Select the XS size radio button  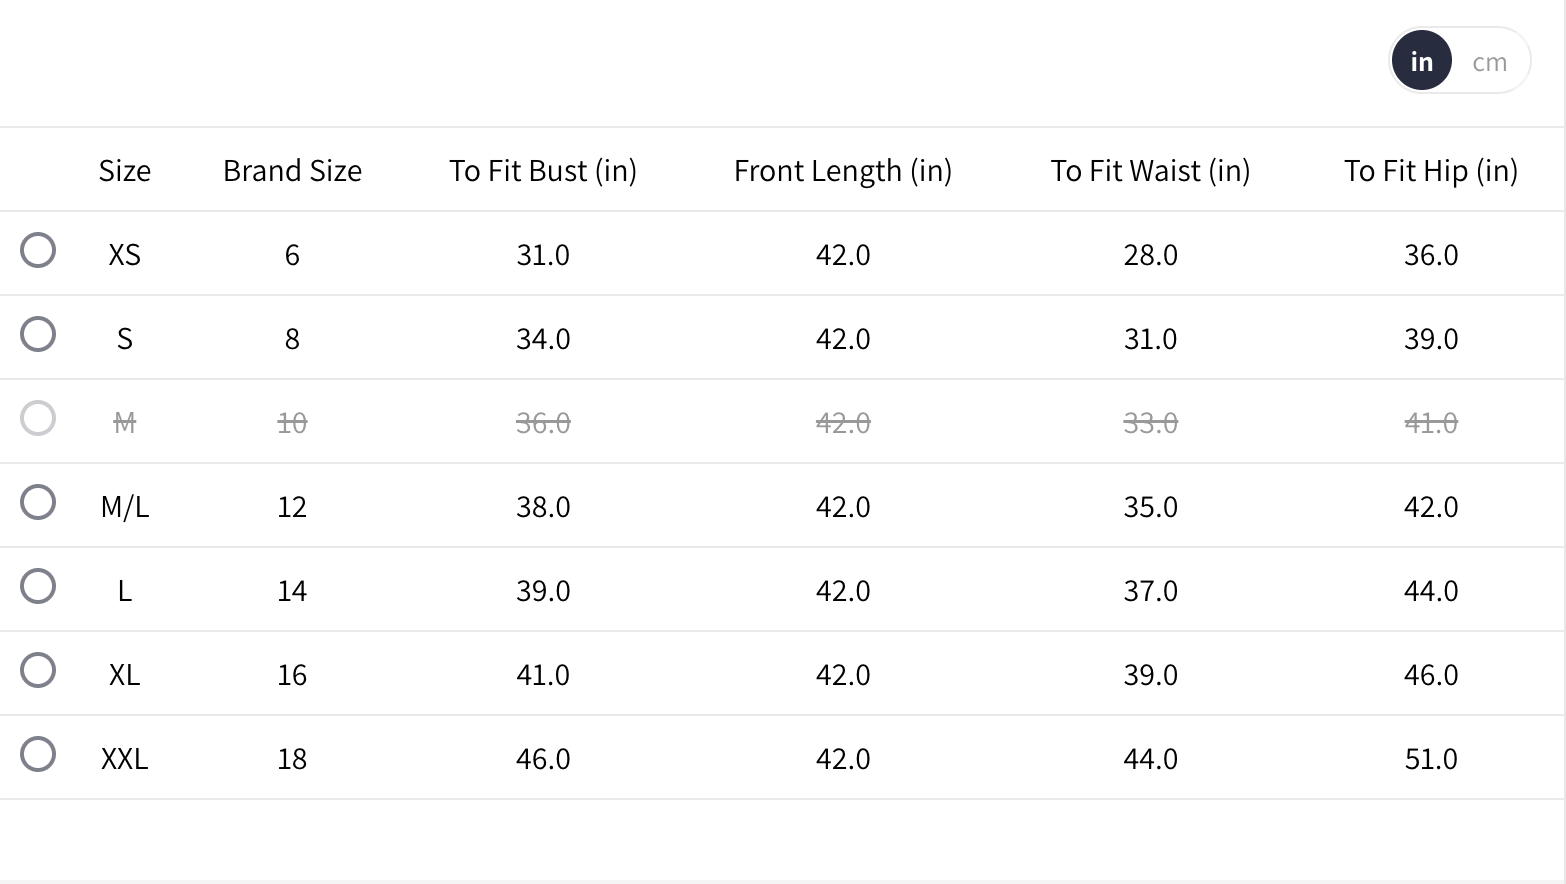coord(38,250)
